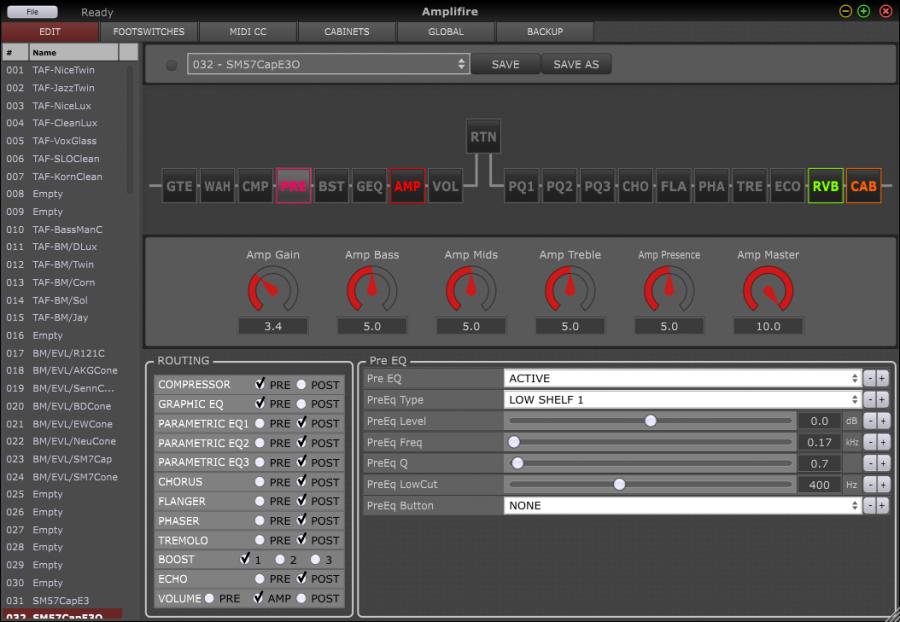Select preset 023 BM/EVL/SM7Cap

pos(63,459)
